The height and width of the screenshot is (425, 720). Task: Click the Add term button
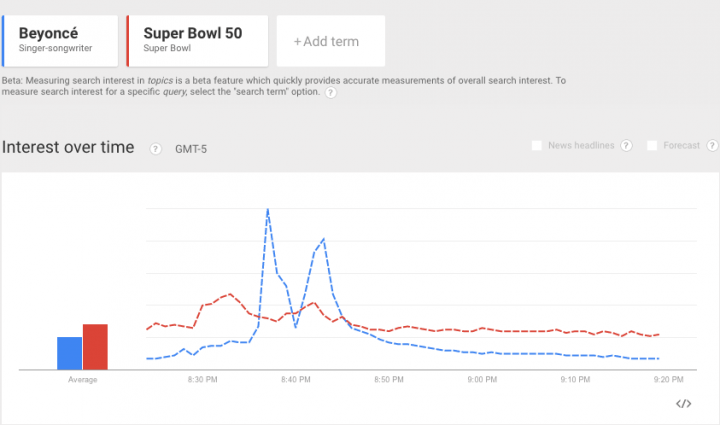[x=326, y=42]
